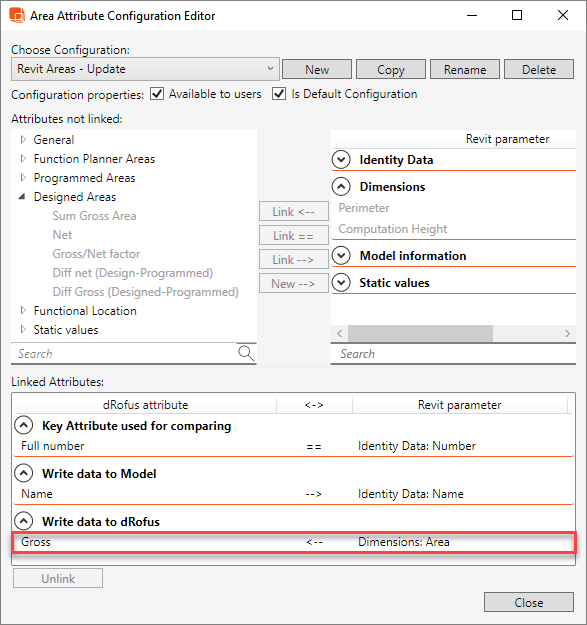Collapse the Dimensions section chevron icon
Screen dimensions: 587x625
click(341, 187)
